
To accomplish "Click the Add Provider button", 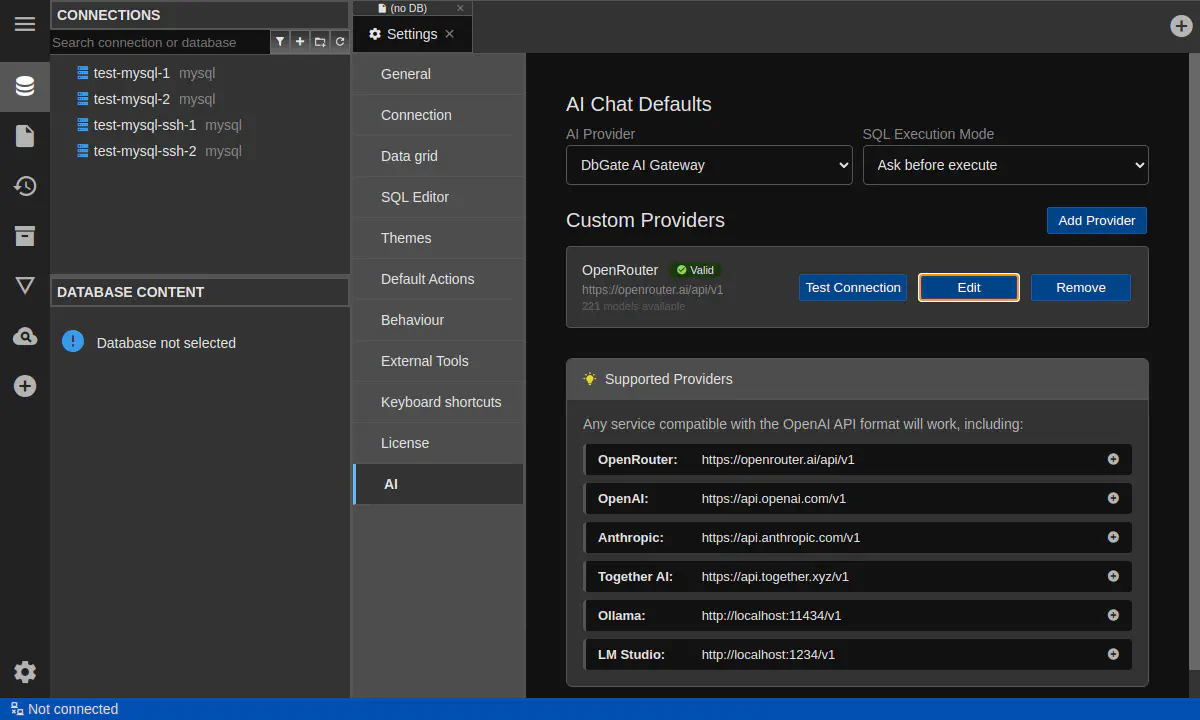I will click(1096, 220).
